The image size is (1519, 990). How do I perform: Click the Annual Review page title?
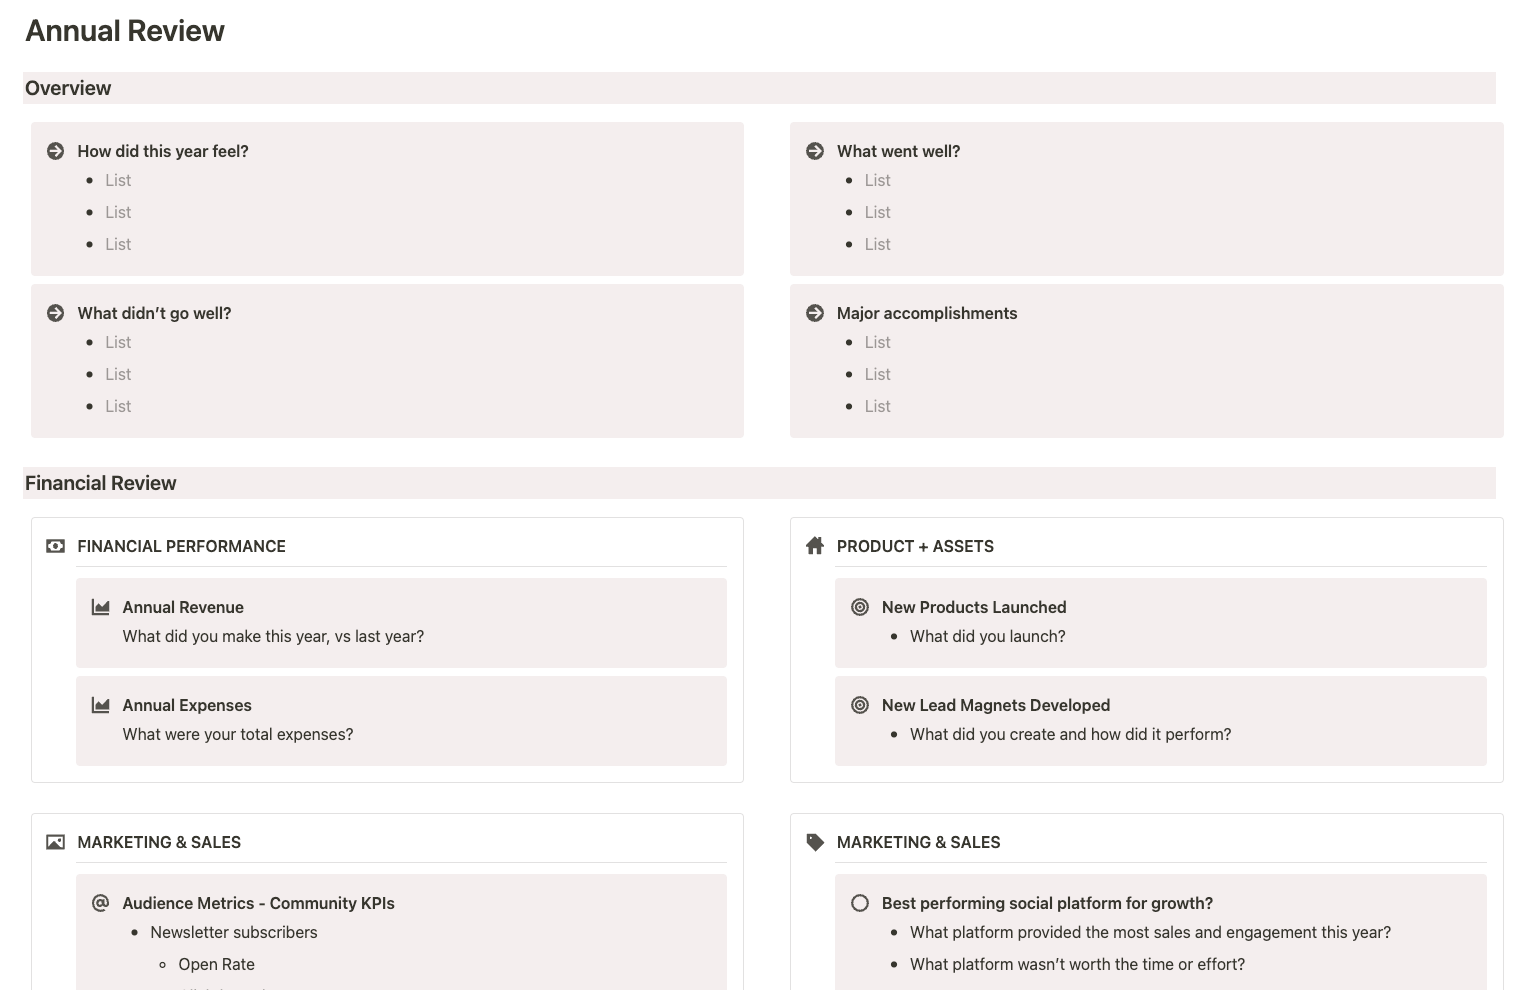click(125, 31)
